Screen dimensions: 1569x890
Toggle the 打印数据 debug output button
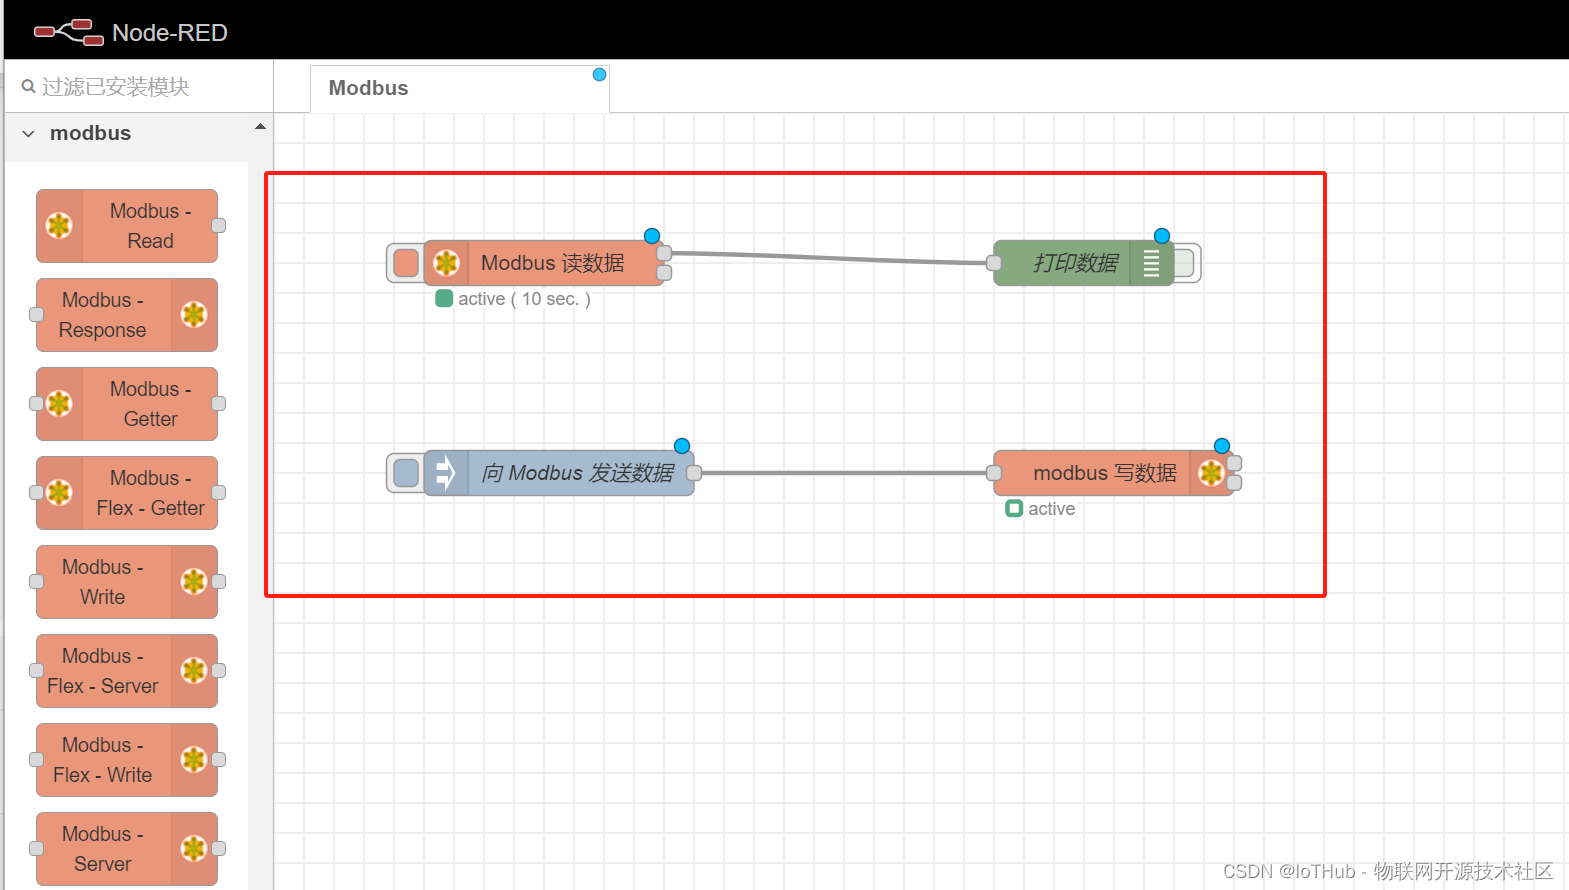(x=1186, y=263)
